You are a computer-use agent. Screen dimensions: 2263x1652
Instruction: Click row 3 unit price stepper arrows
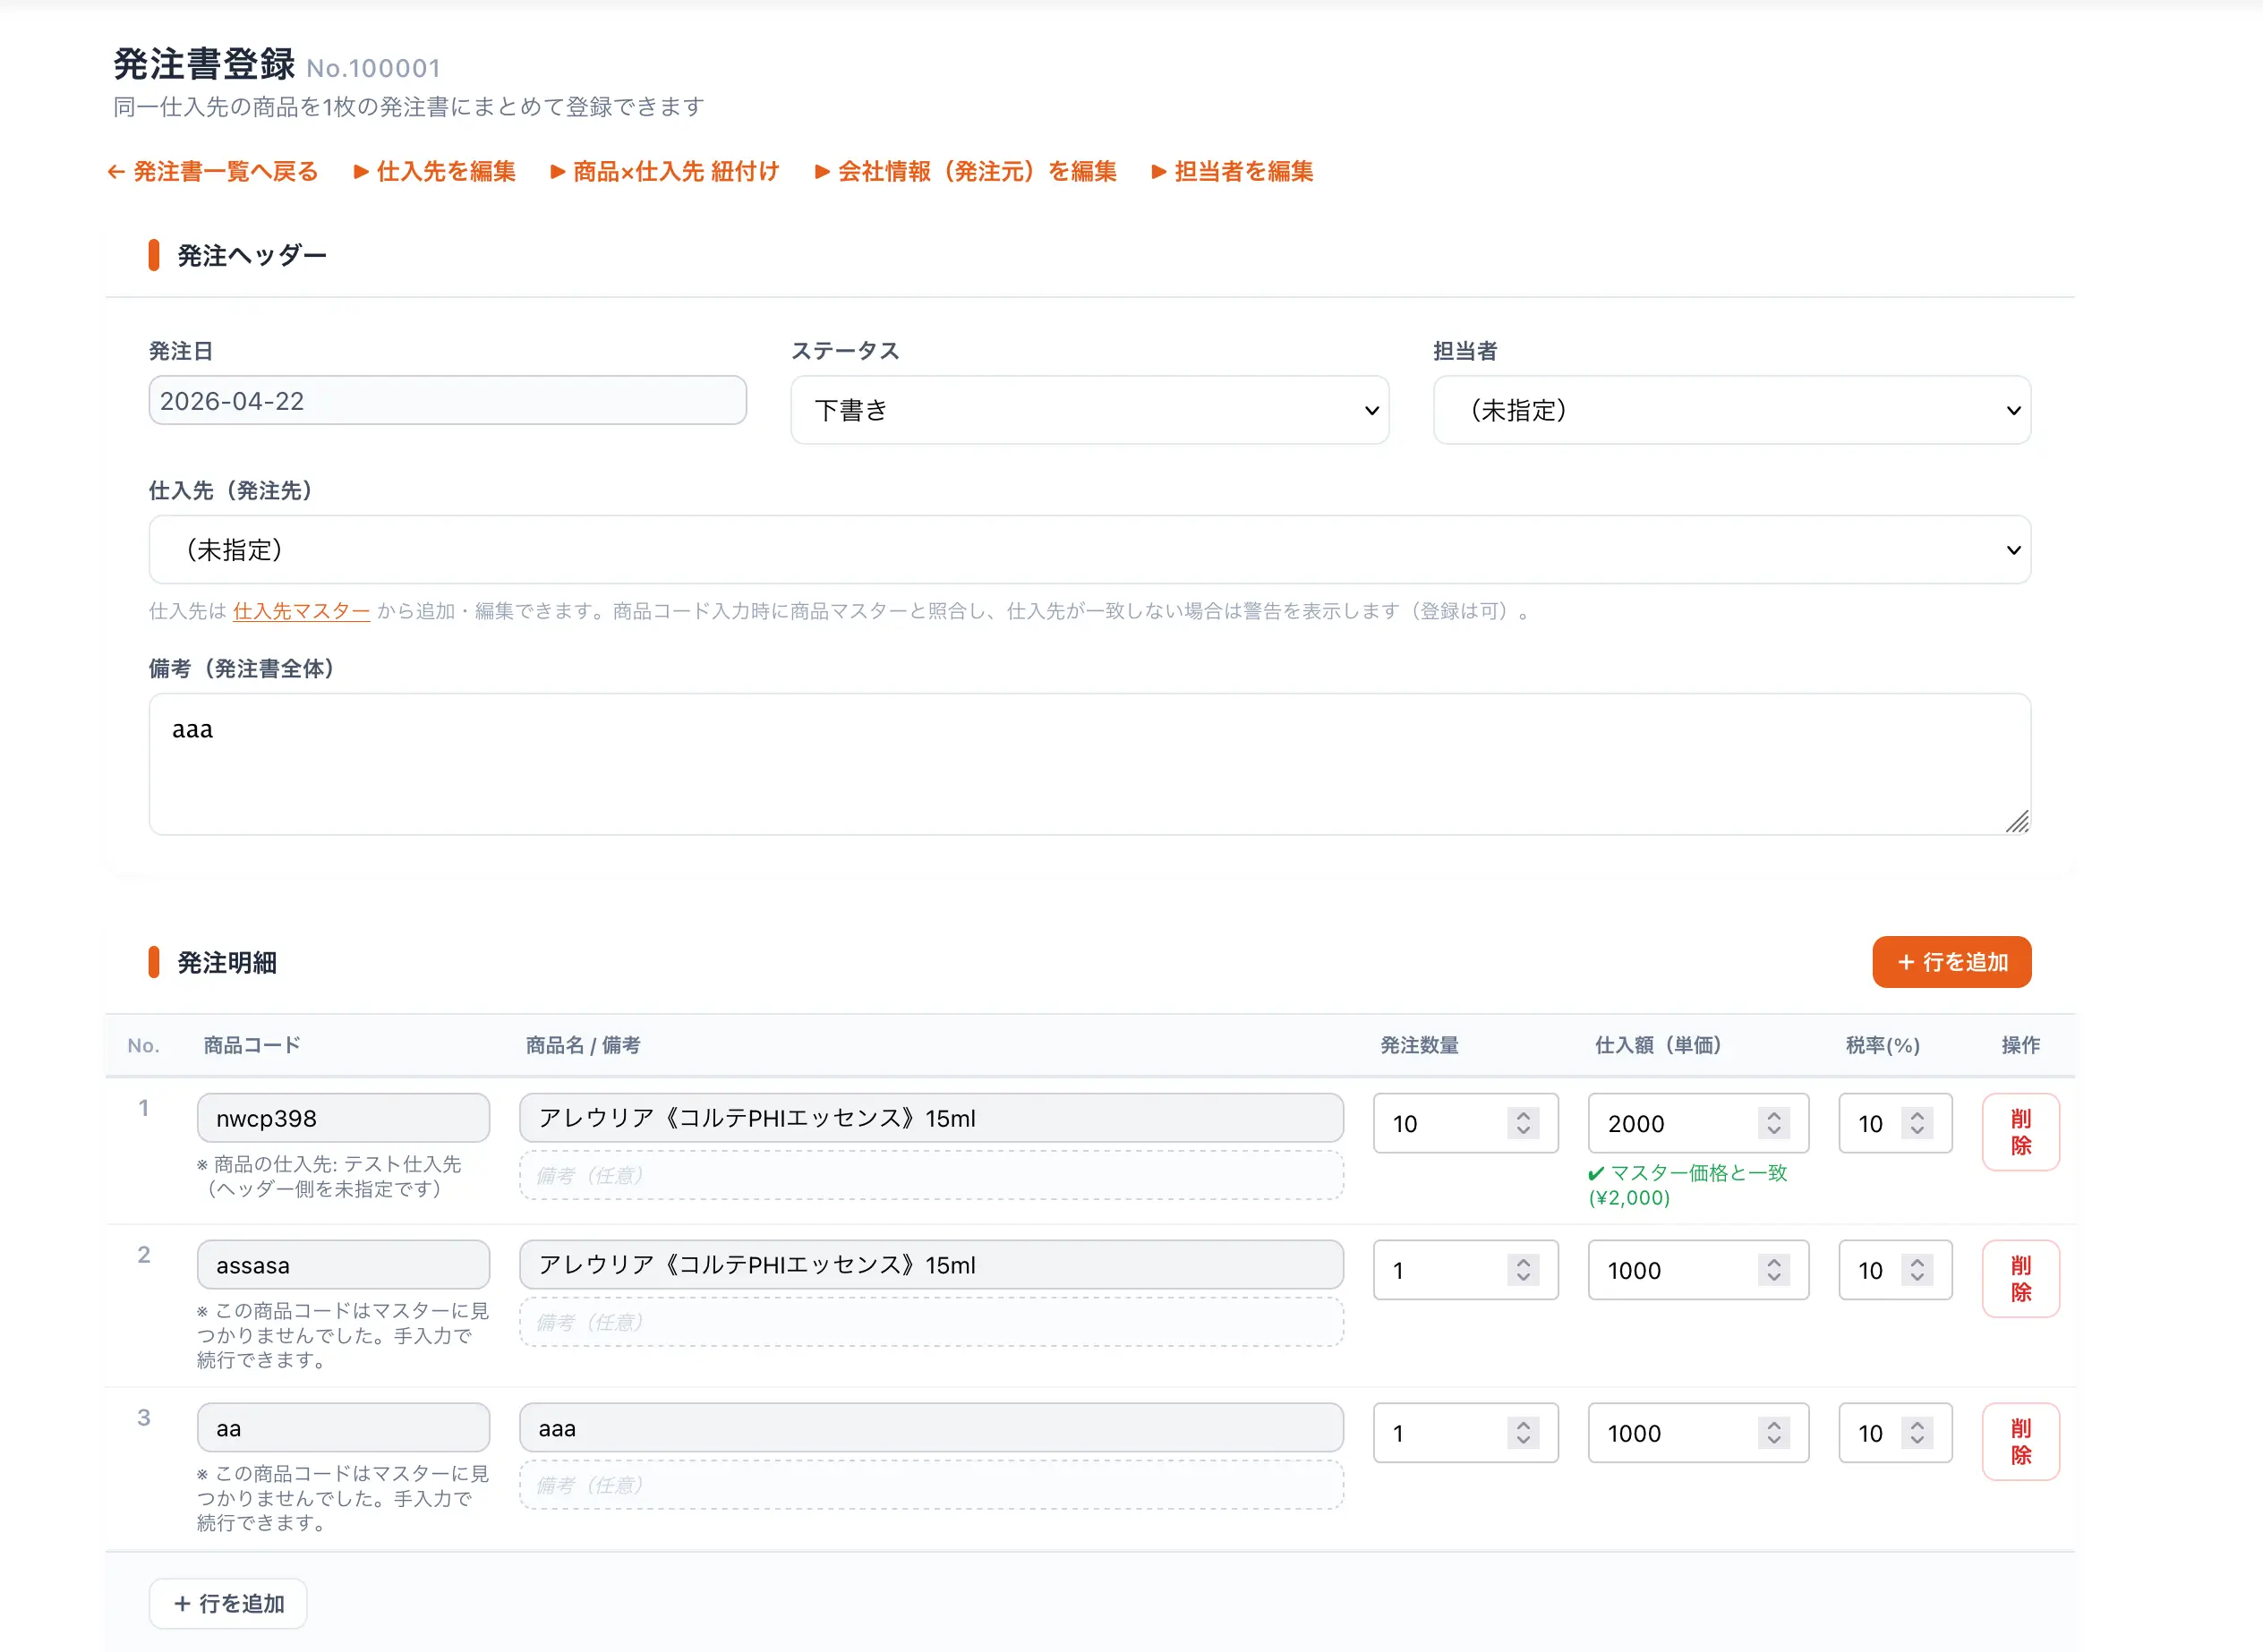pos(1773,1433)
